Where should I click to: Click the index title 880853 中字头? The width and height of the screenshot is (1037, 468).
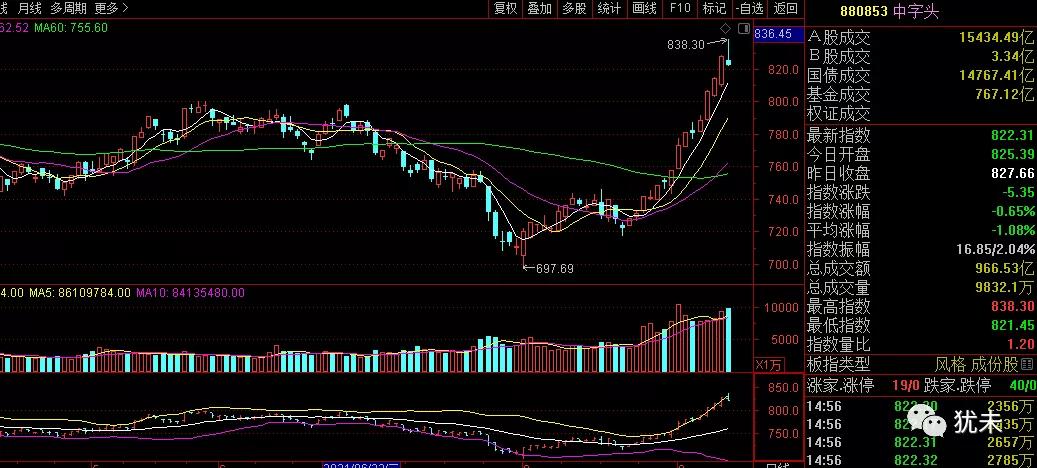coord(890,11)
